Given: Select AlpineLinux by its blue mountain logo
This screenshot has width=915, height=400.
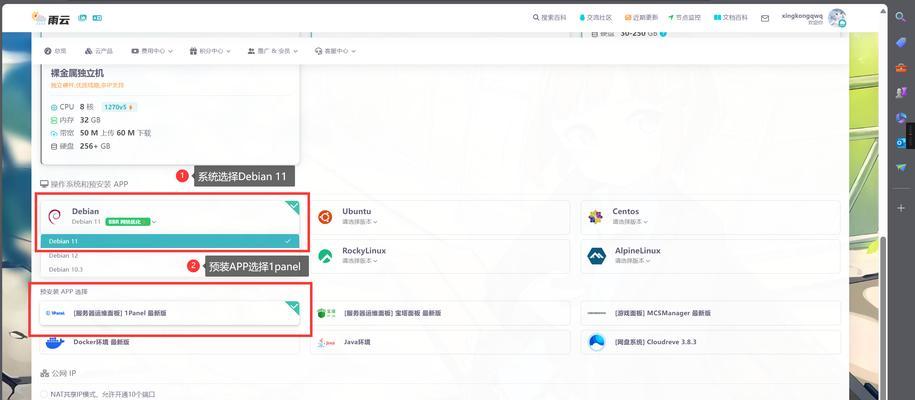Looking at the screenshot, I should [596, 256].
